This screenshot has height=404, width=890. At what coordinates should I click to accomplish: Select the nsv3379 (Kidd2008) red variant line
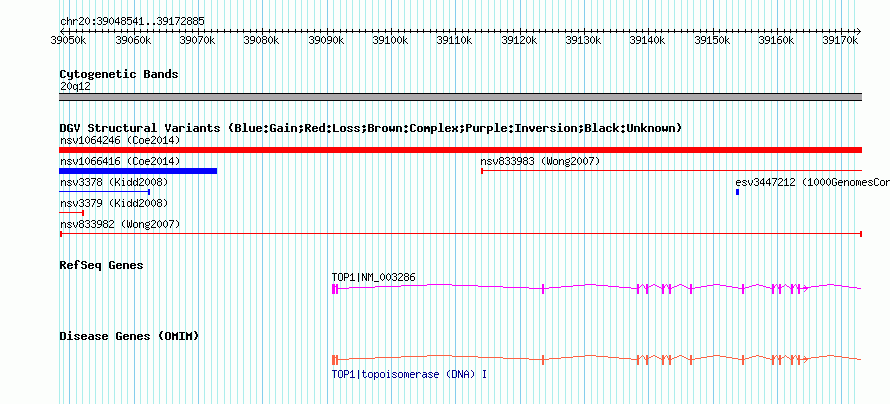pos(72,213)
